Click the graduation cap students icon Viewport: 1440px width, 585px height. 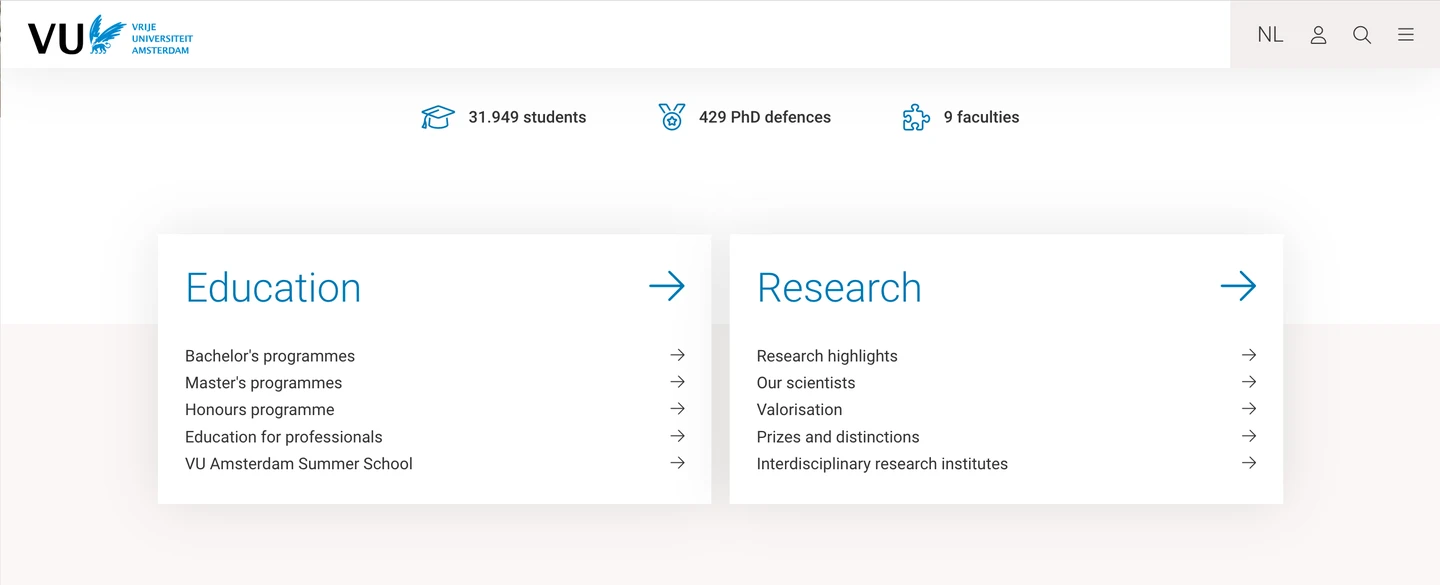pos(438,117)
